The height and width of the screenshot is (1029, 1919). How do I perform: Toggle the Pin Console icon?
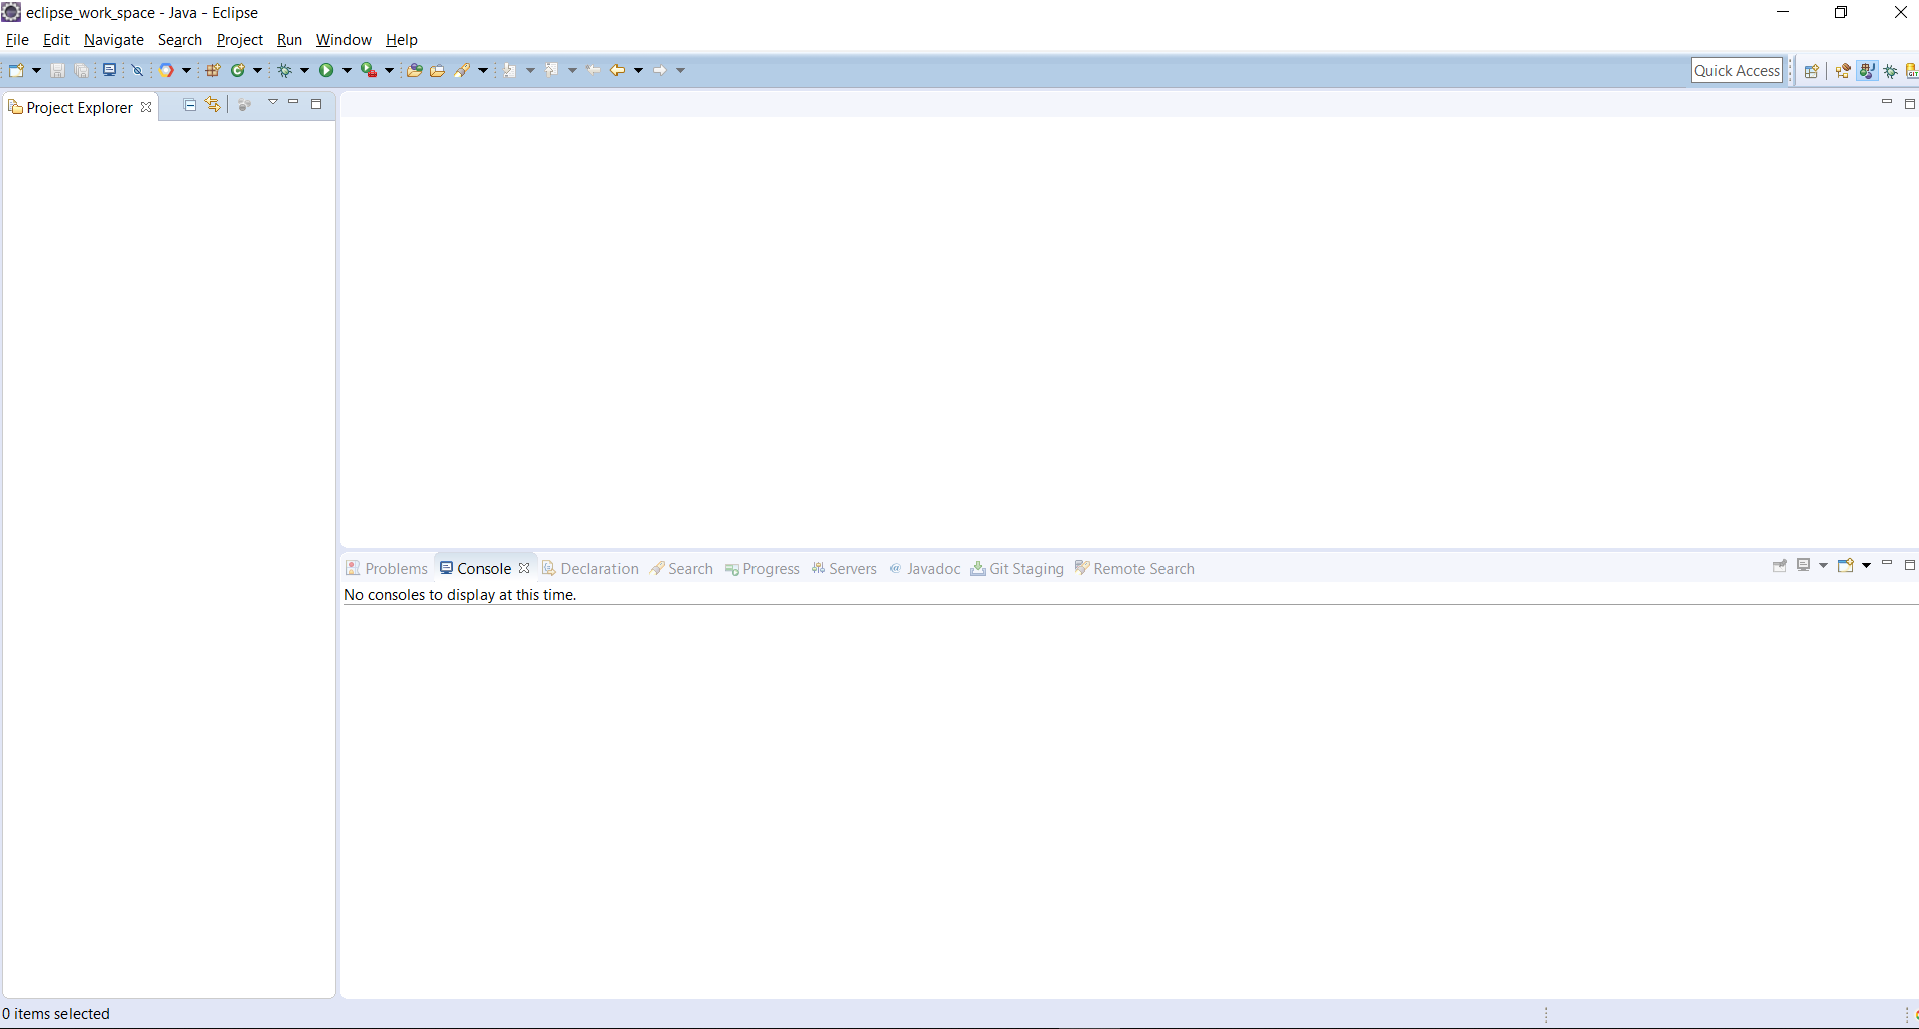point(1780,566)
